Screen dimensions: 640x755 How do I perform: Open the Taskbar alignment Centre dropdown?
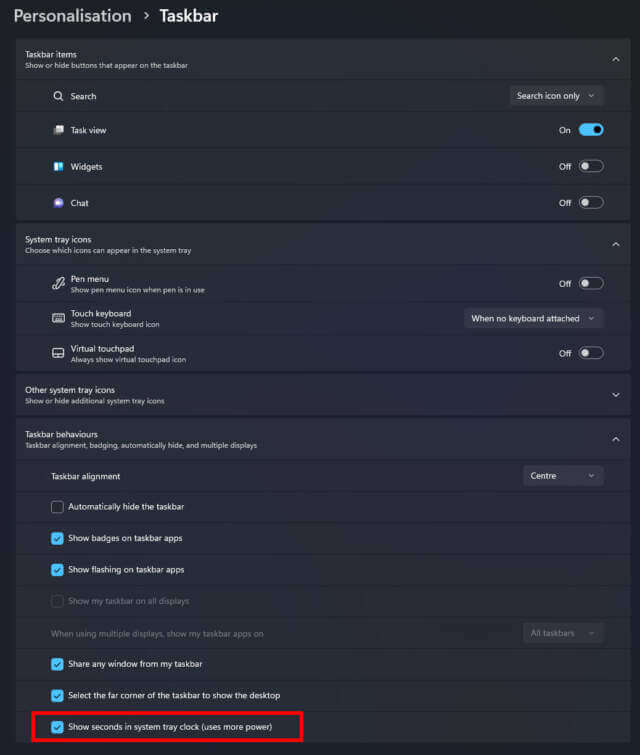pos(563,476)
